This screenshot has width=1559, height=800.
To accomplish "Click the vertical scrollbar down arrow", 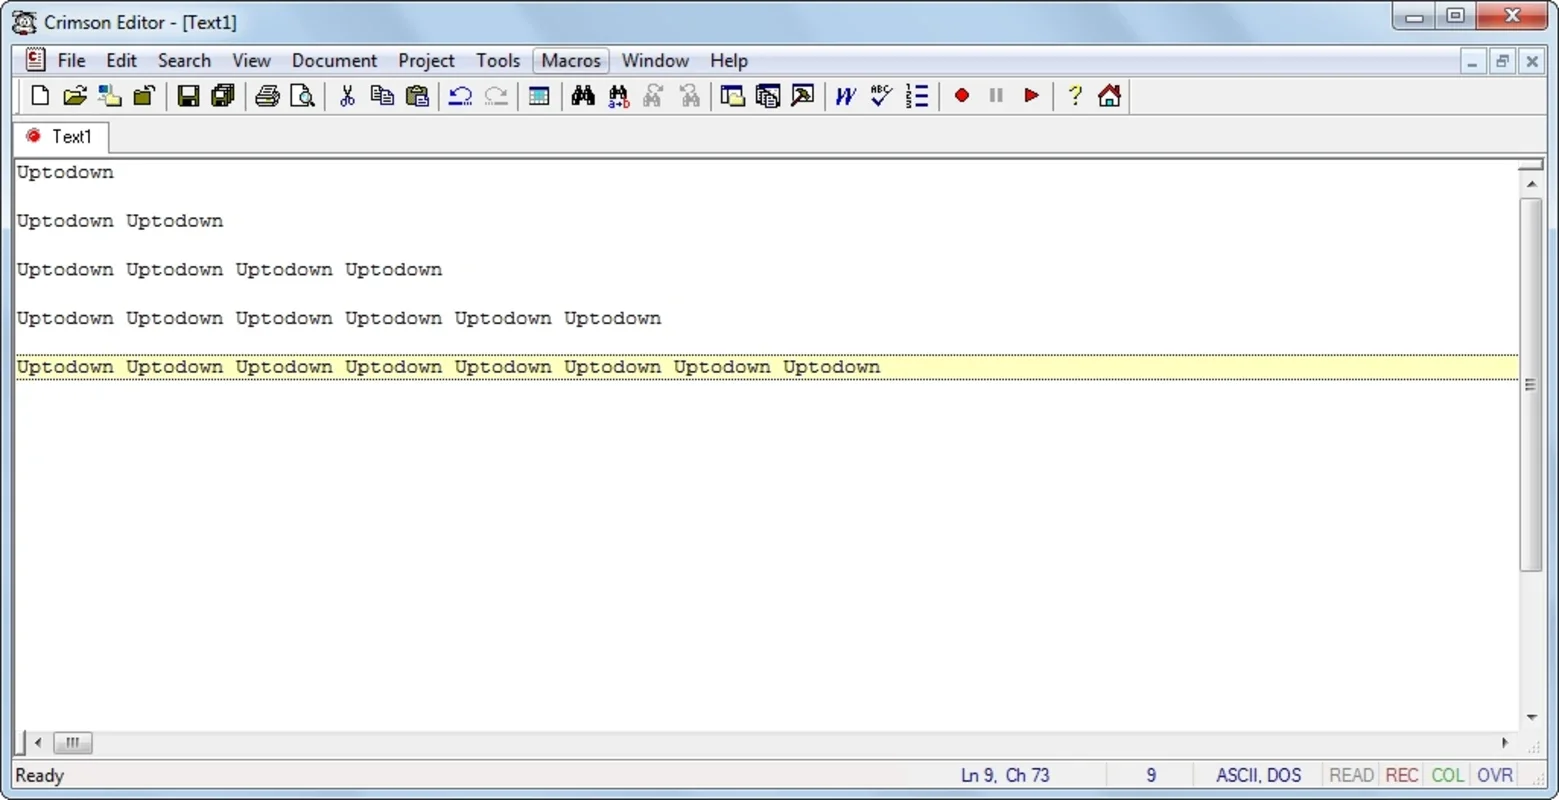I will [1531, 717].
